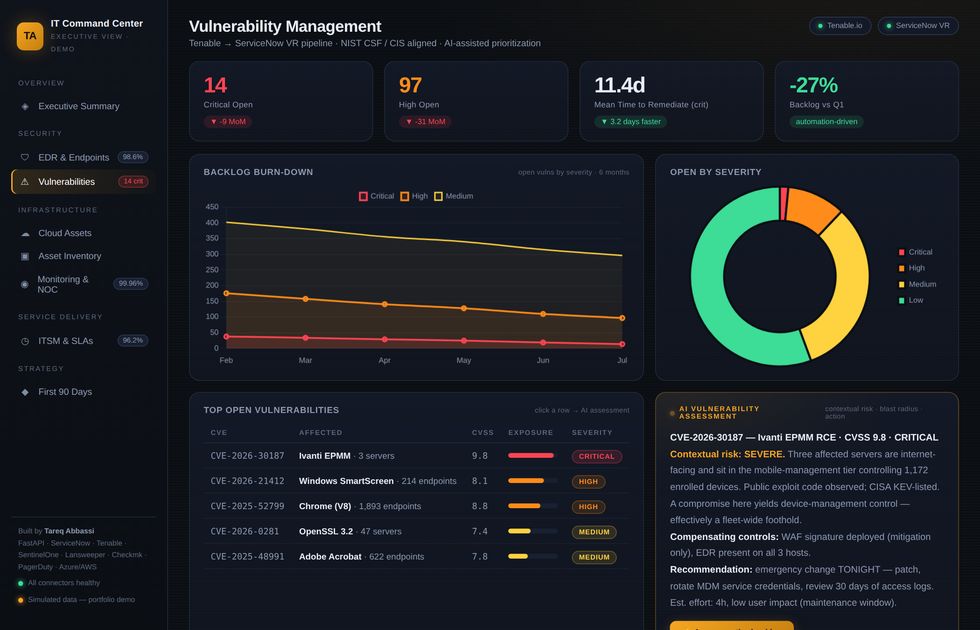The image size is (980, 630).
Task: Click the Executive Summary diamond icon
Action: pyautogui.click(x=25, y=106)
